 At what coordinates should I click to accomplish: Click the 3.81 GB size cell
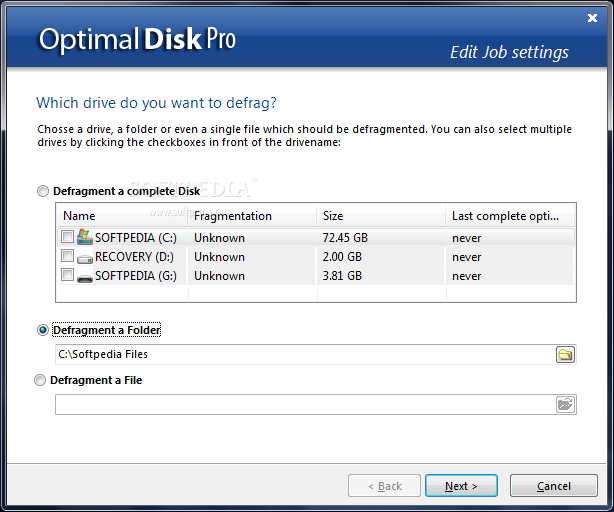[342, 276]
